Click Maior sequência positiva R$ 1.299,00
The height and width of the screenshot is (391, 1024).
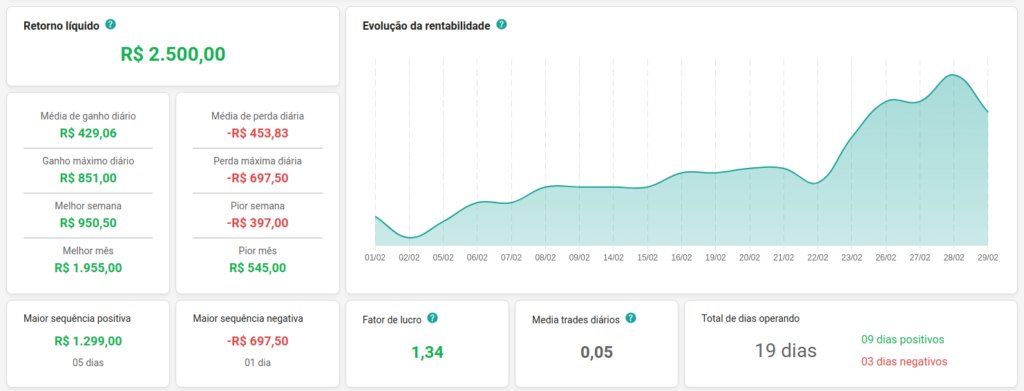click(88, 341)
